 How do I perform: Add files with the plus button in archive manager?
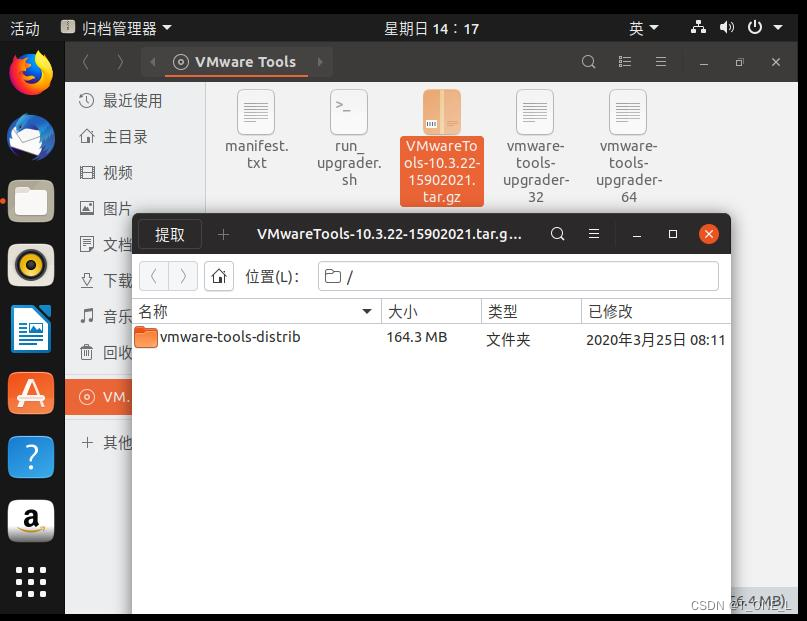point(223,235)
